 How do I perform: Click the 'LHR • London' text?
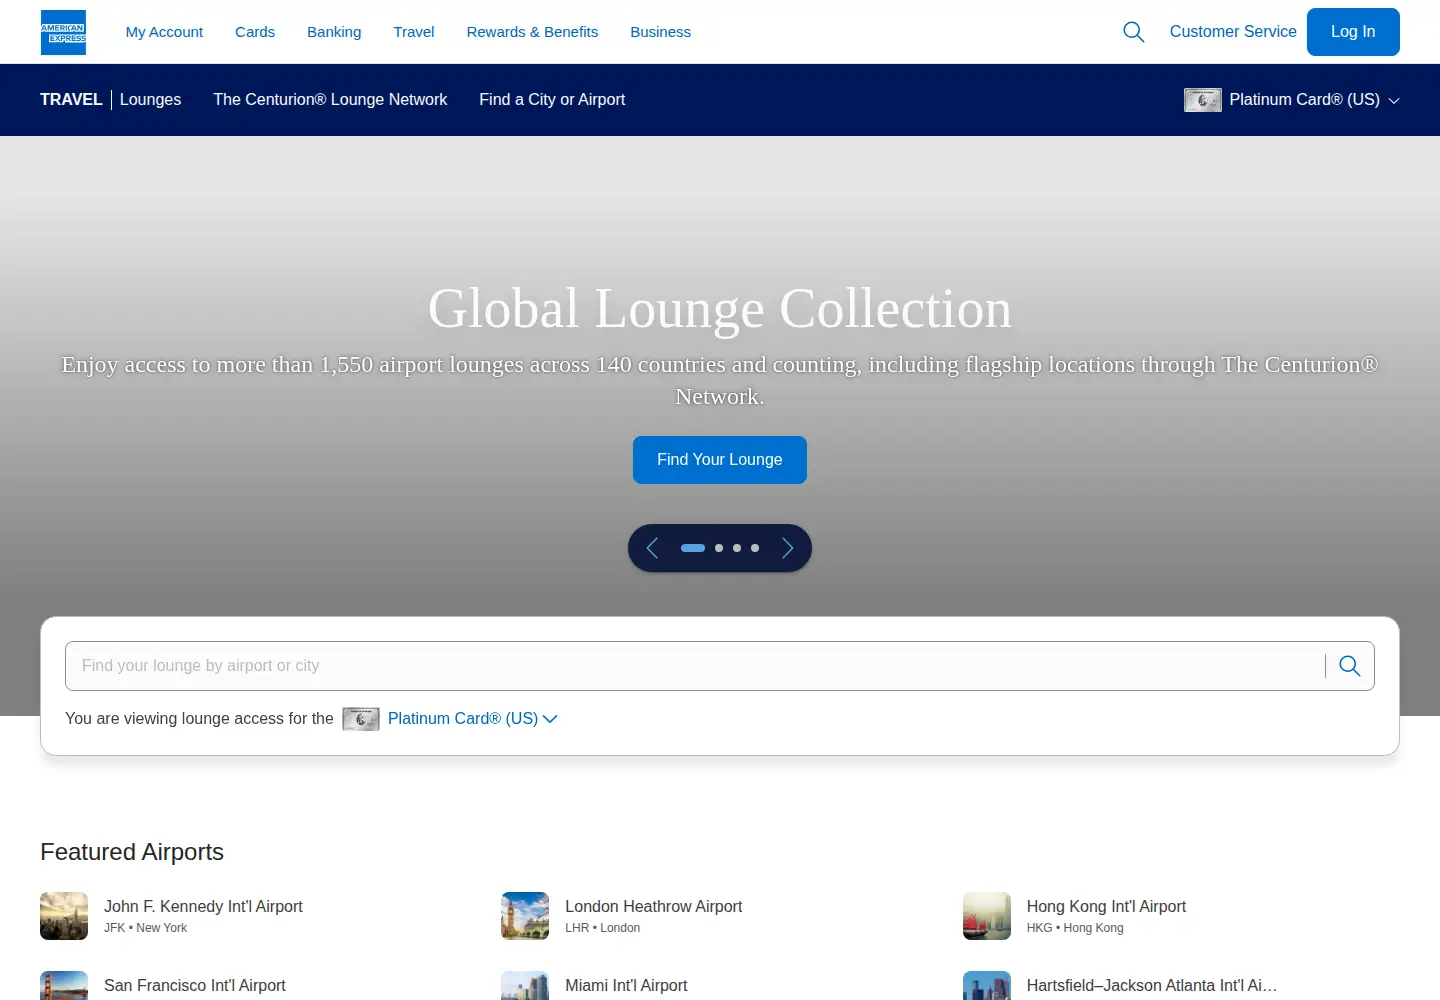point(603,928)
